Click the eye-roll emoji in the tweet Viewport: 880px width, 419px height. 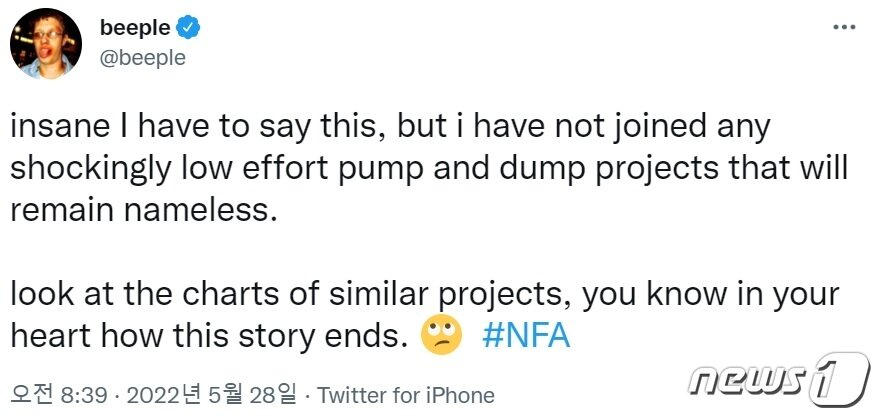click(x=442, y=335)
